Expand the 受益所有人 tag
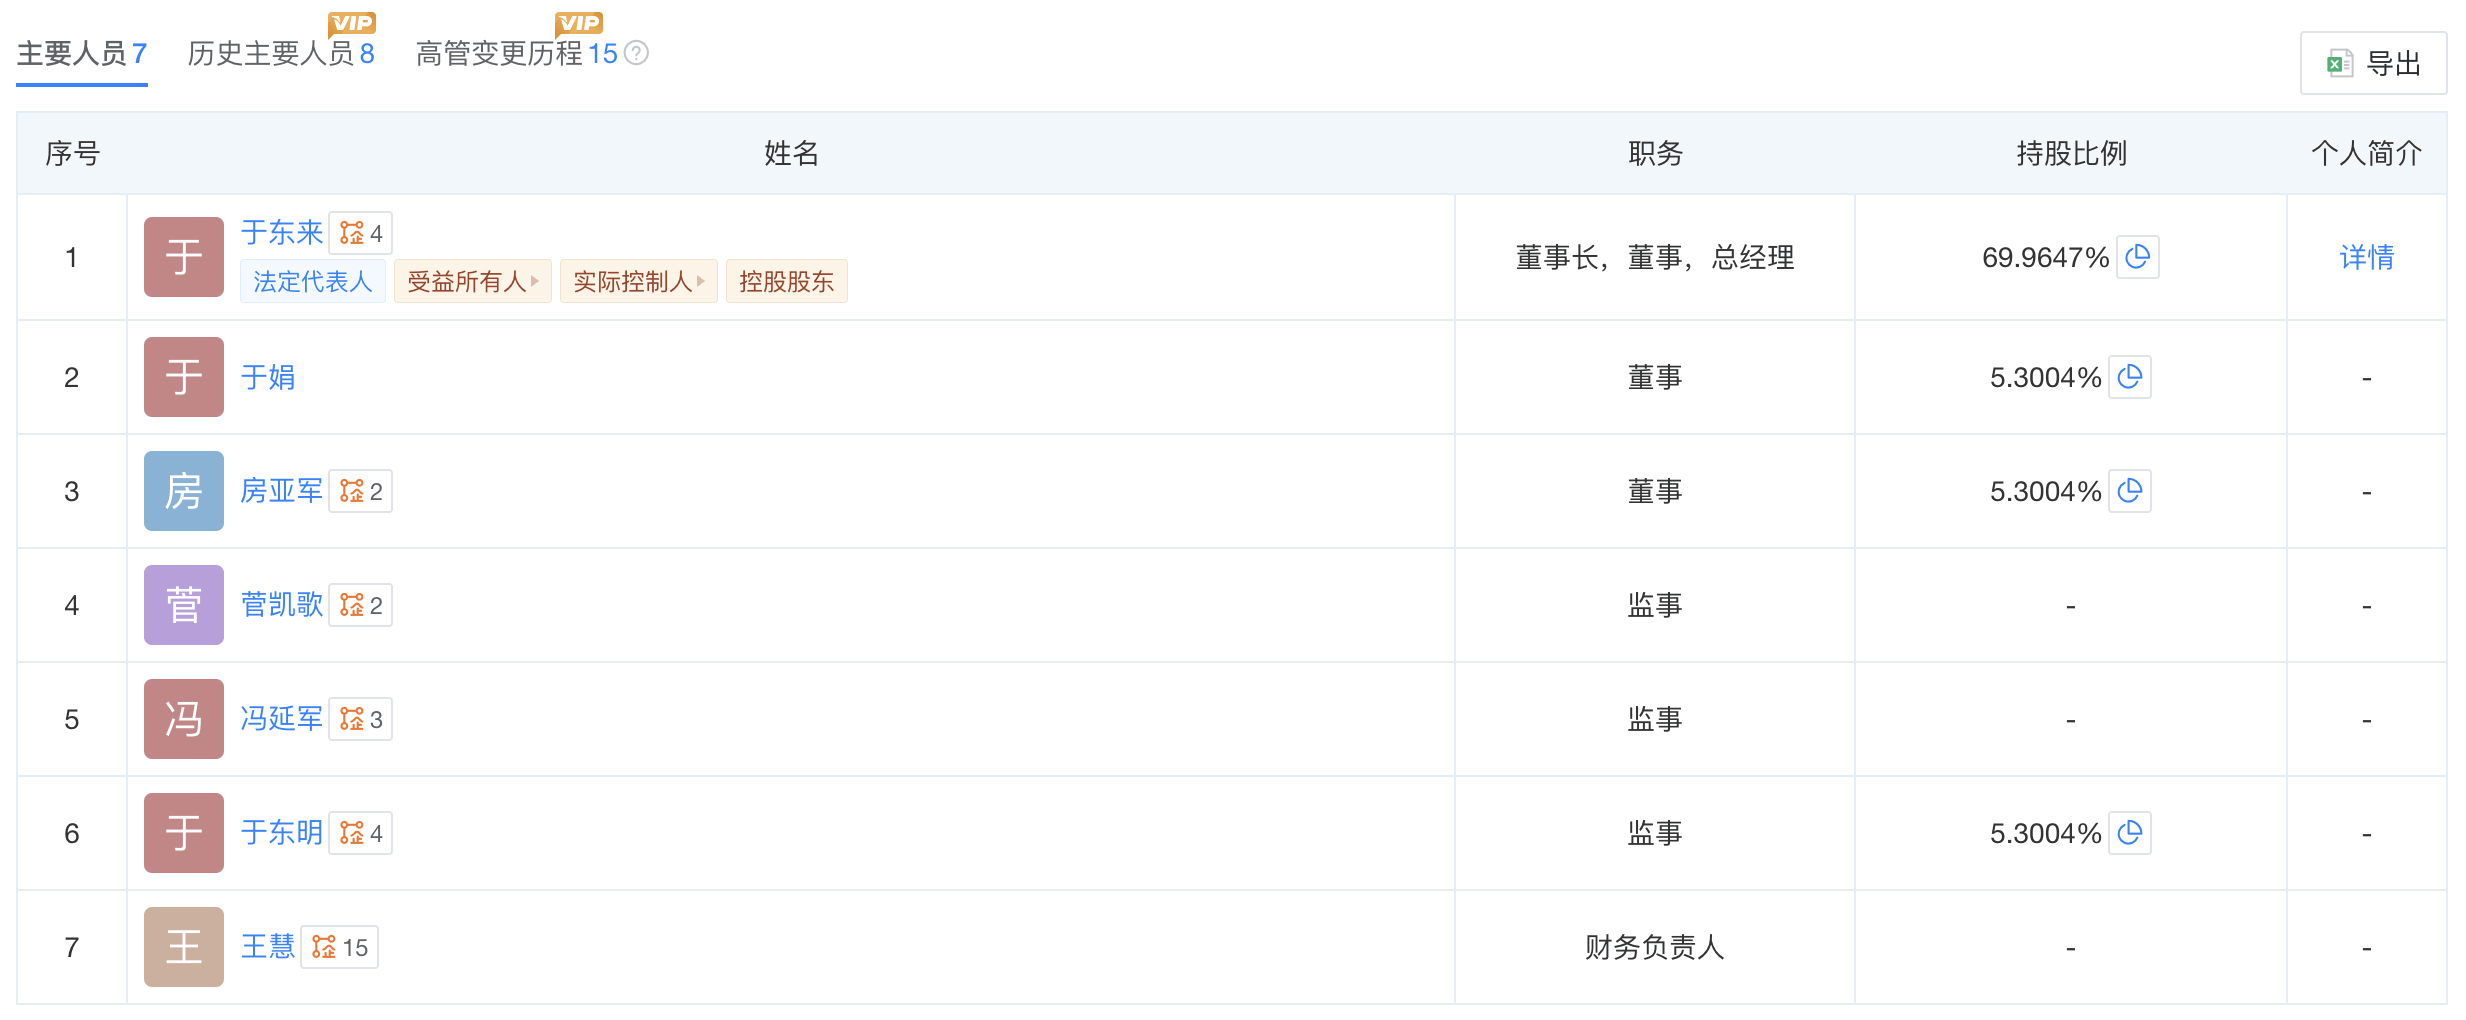Image resolution: width=2466 pixels, height=1020 pixels. click(472, 282)
